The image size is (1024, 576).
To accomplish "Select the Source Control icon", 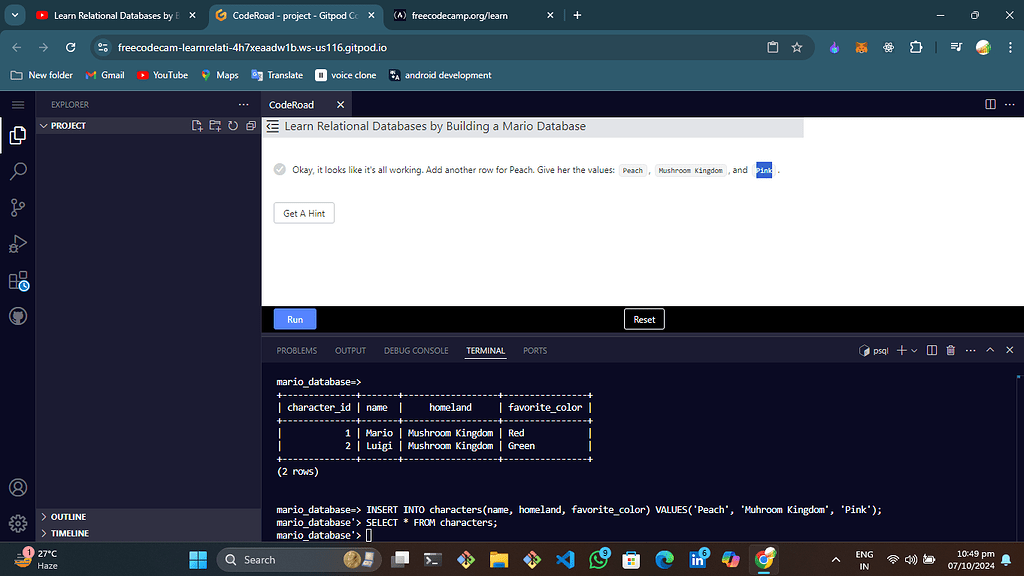I will (16, 207).
